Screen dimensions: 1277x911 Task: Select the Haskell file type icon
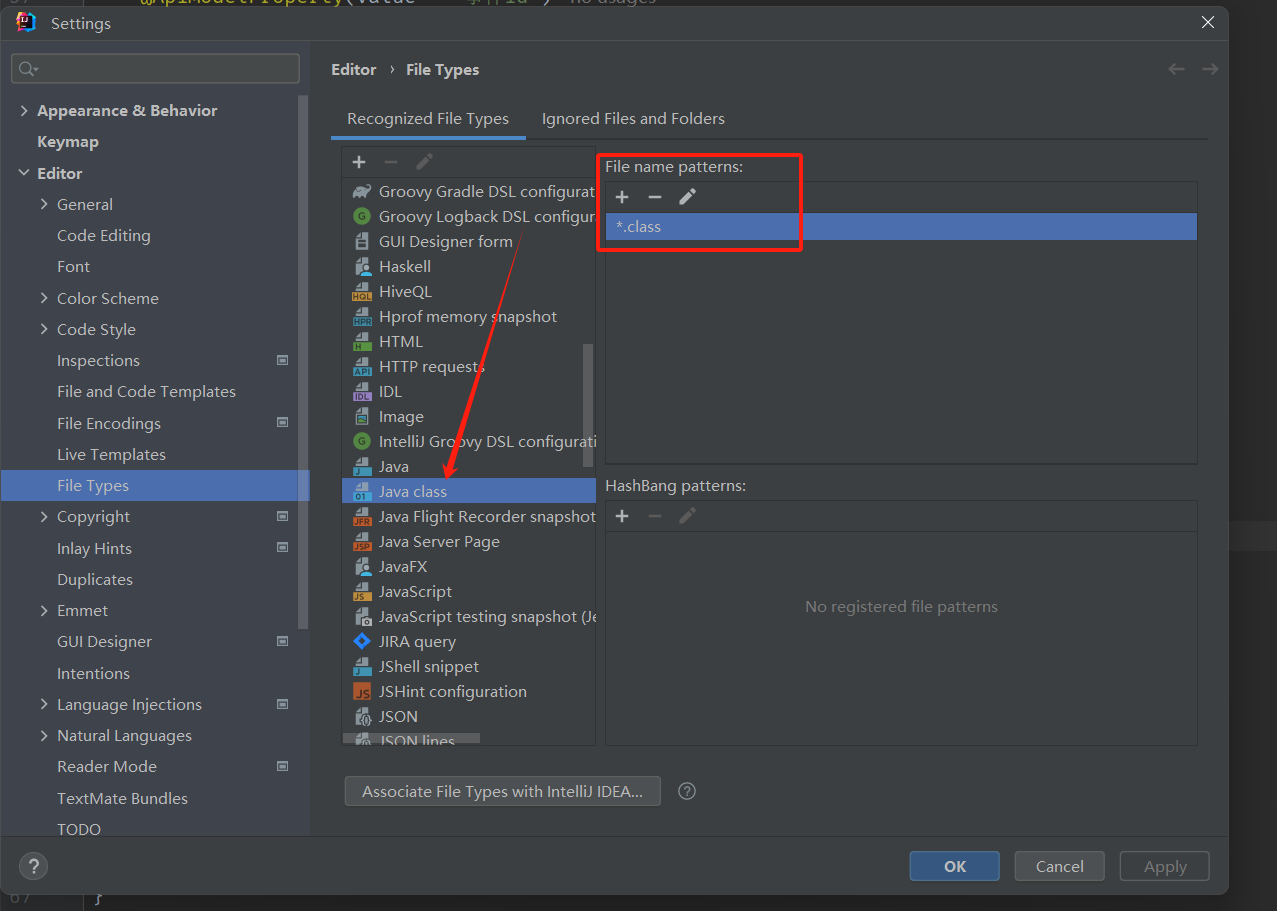tap(362, 267)
